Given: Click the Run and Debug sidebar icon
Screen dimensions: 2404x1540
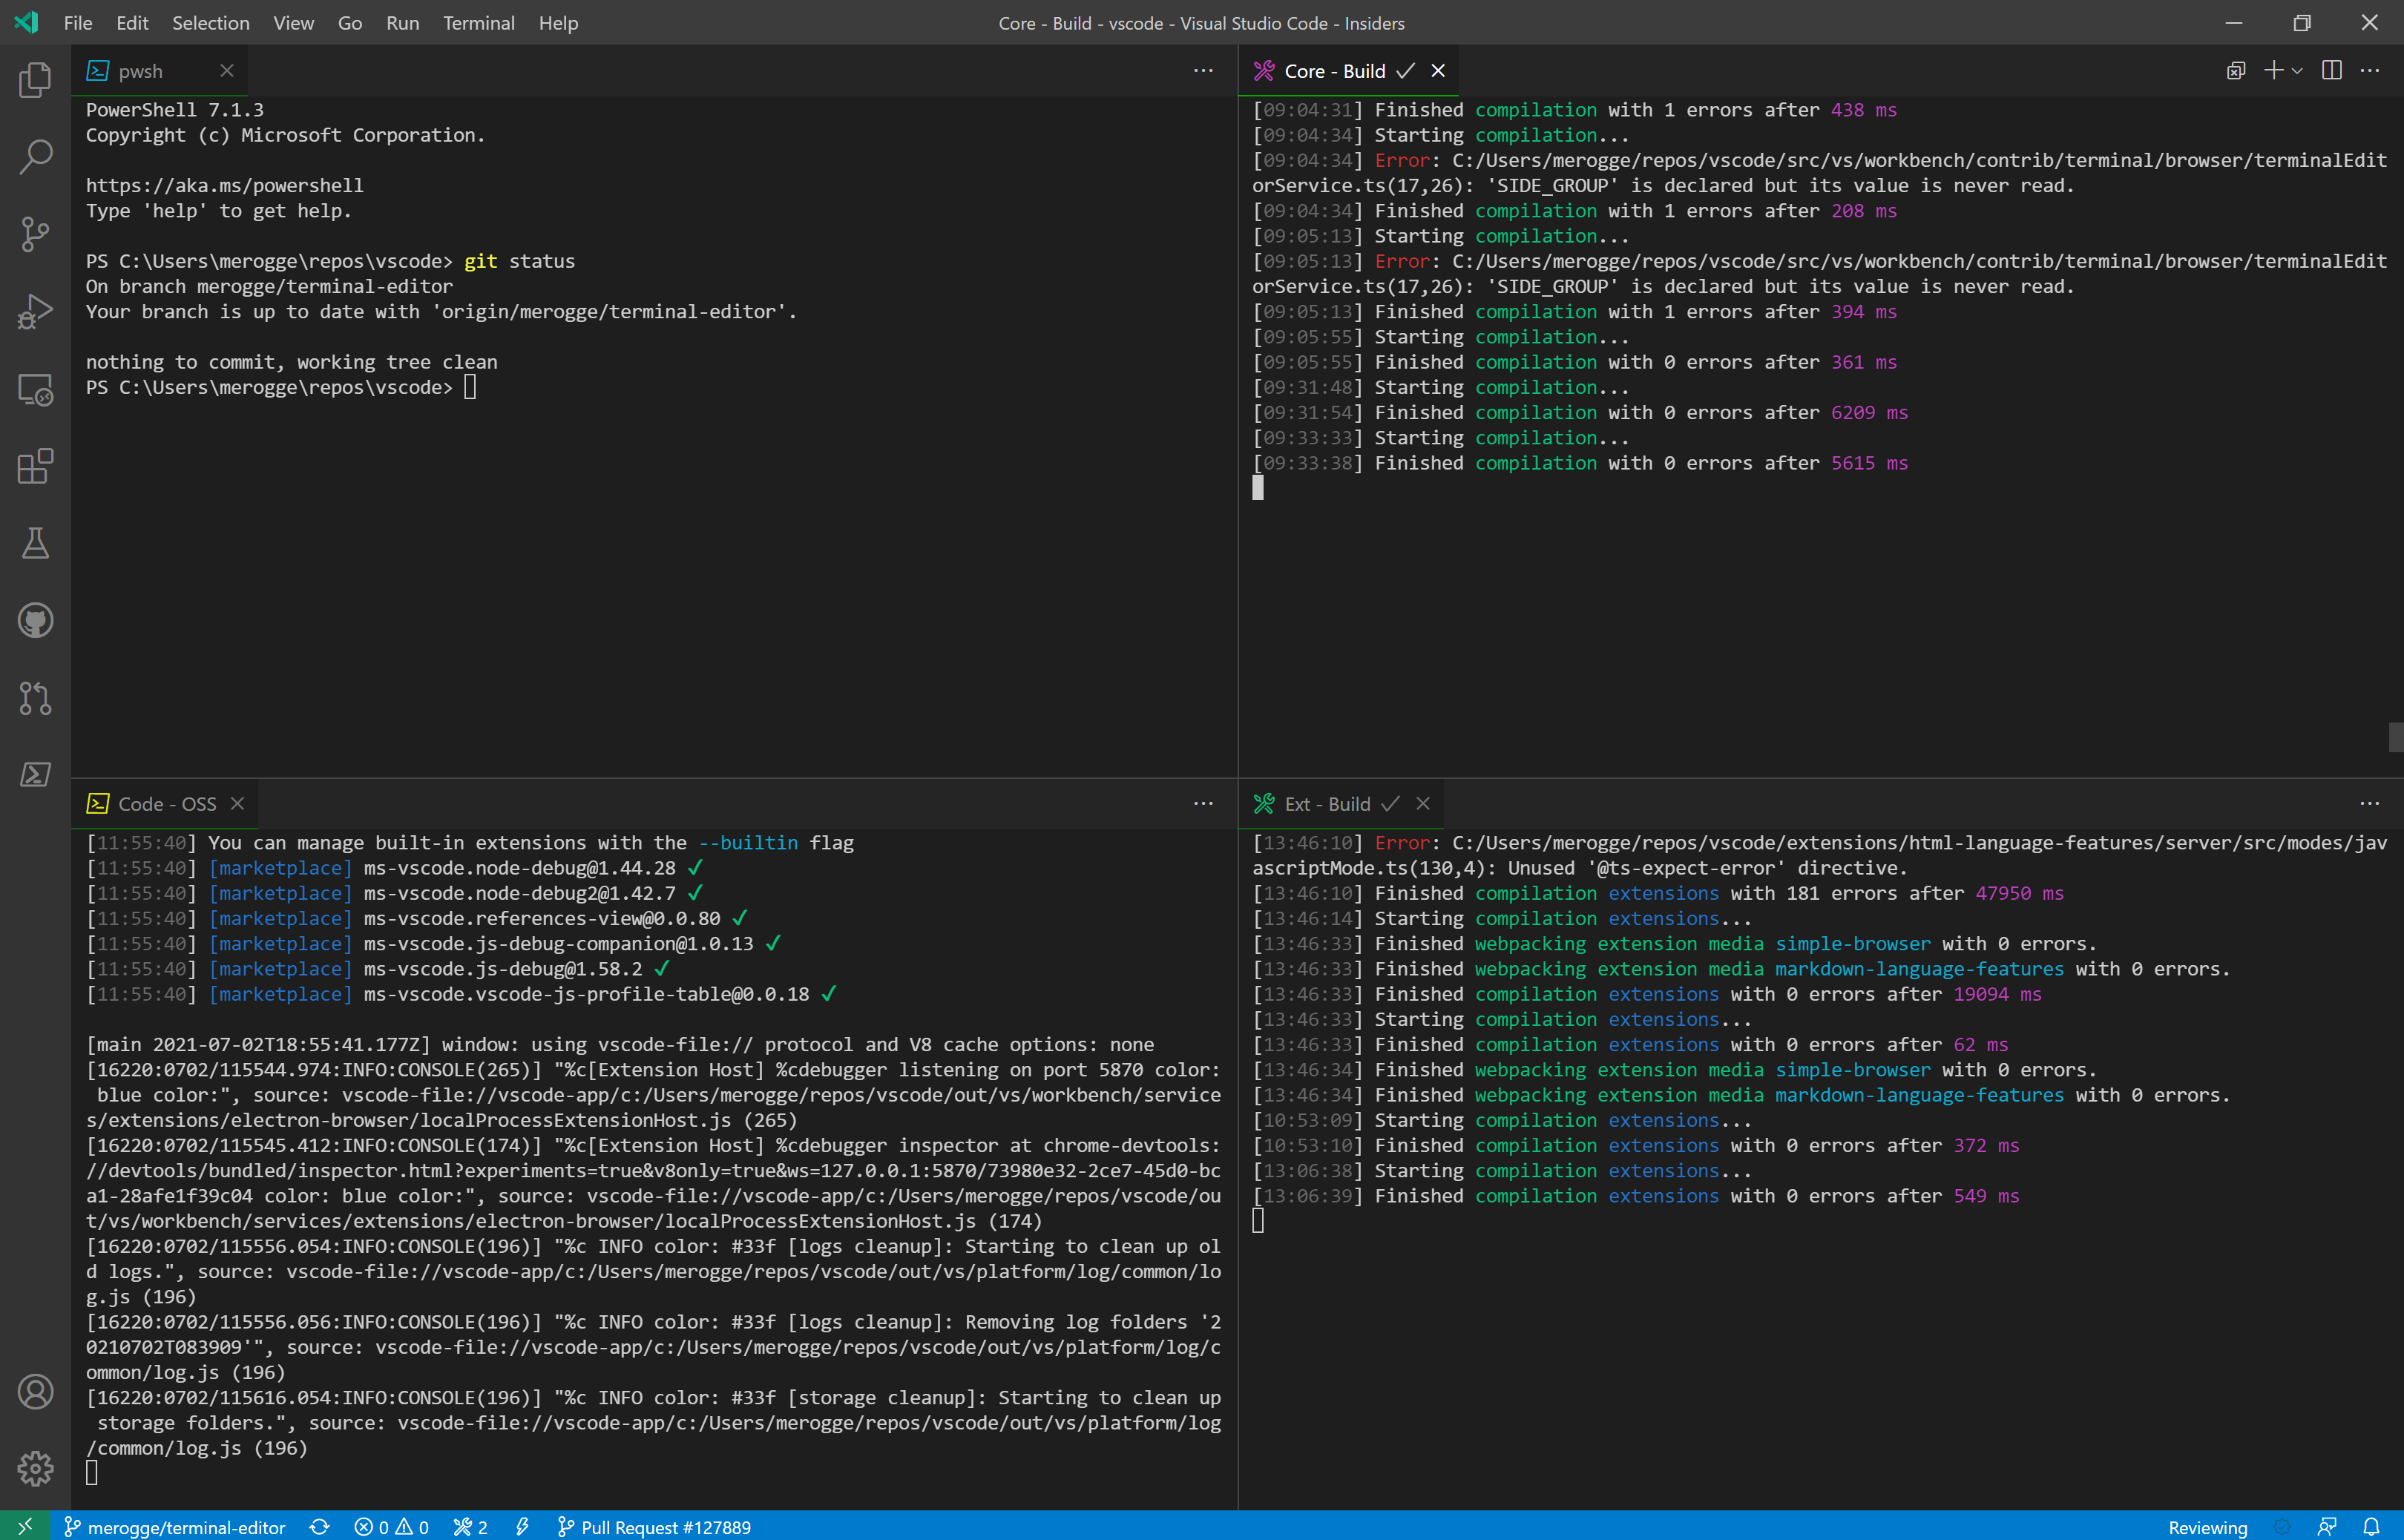Looking at the screenshot, I should (39, 312).
